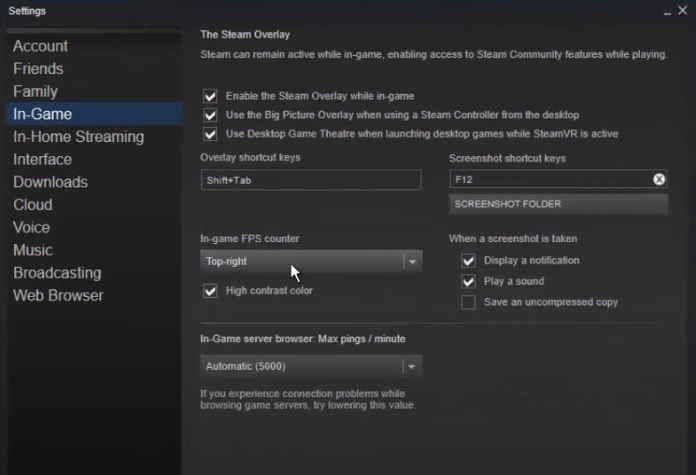
Task: Toggle Use Desktop Game Theatre checkbox
Action: [210, 134]
